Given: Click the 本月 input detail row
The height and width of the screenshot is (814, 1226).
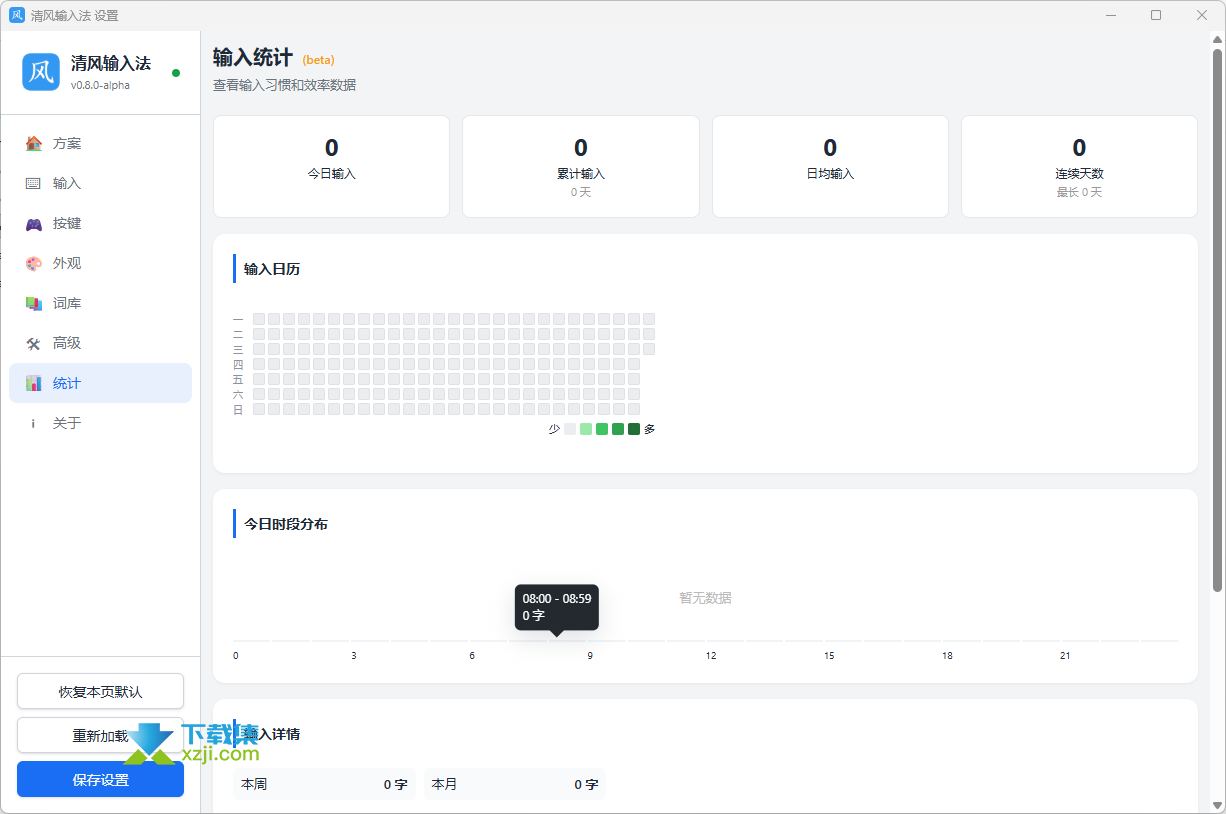Looking at the screenshot, I should 515,784.
